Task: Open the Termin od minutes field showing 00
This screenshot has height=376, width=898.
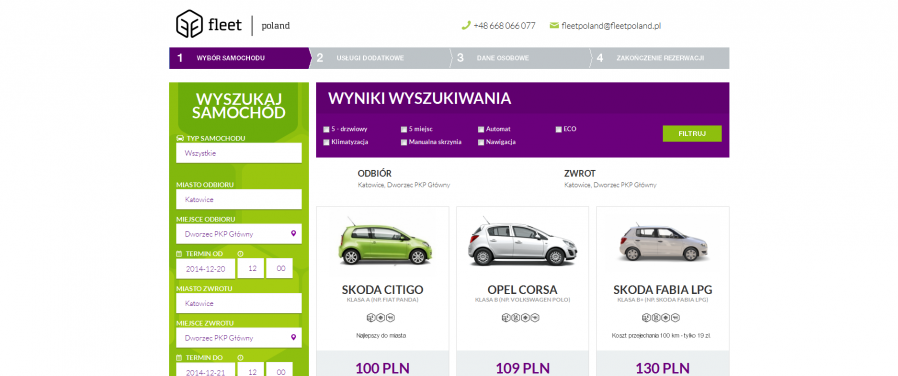Action: 279,268
